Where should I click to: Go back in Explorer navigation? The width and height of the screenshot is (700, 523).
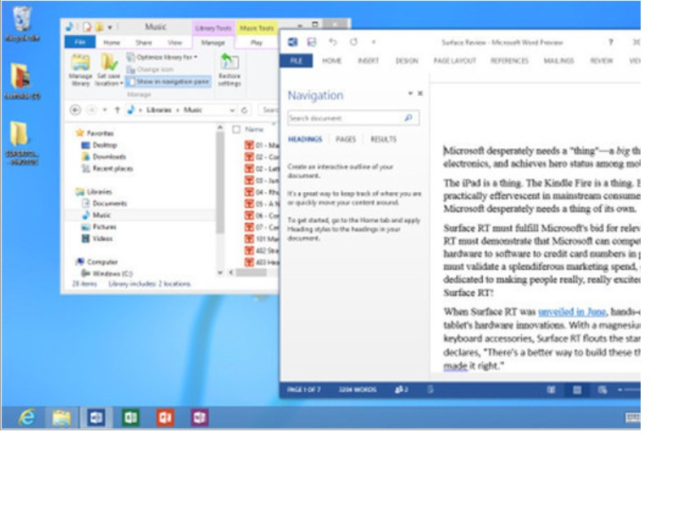point(75,110)
